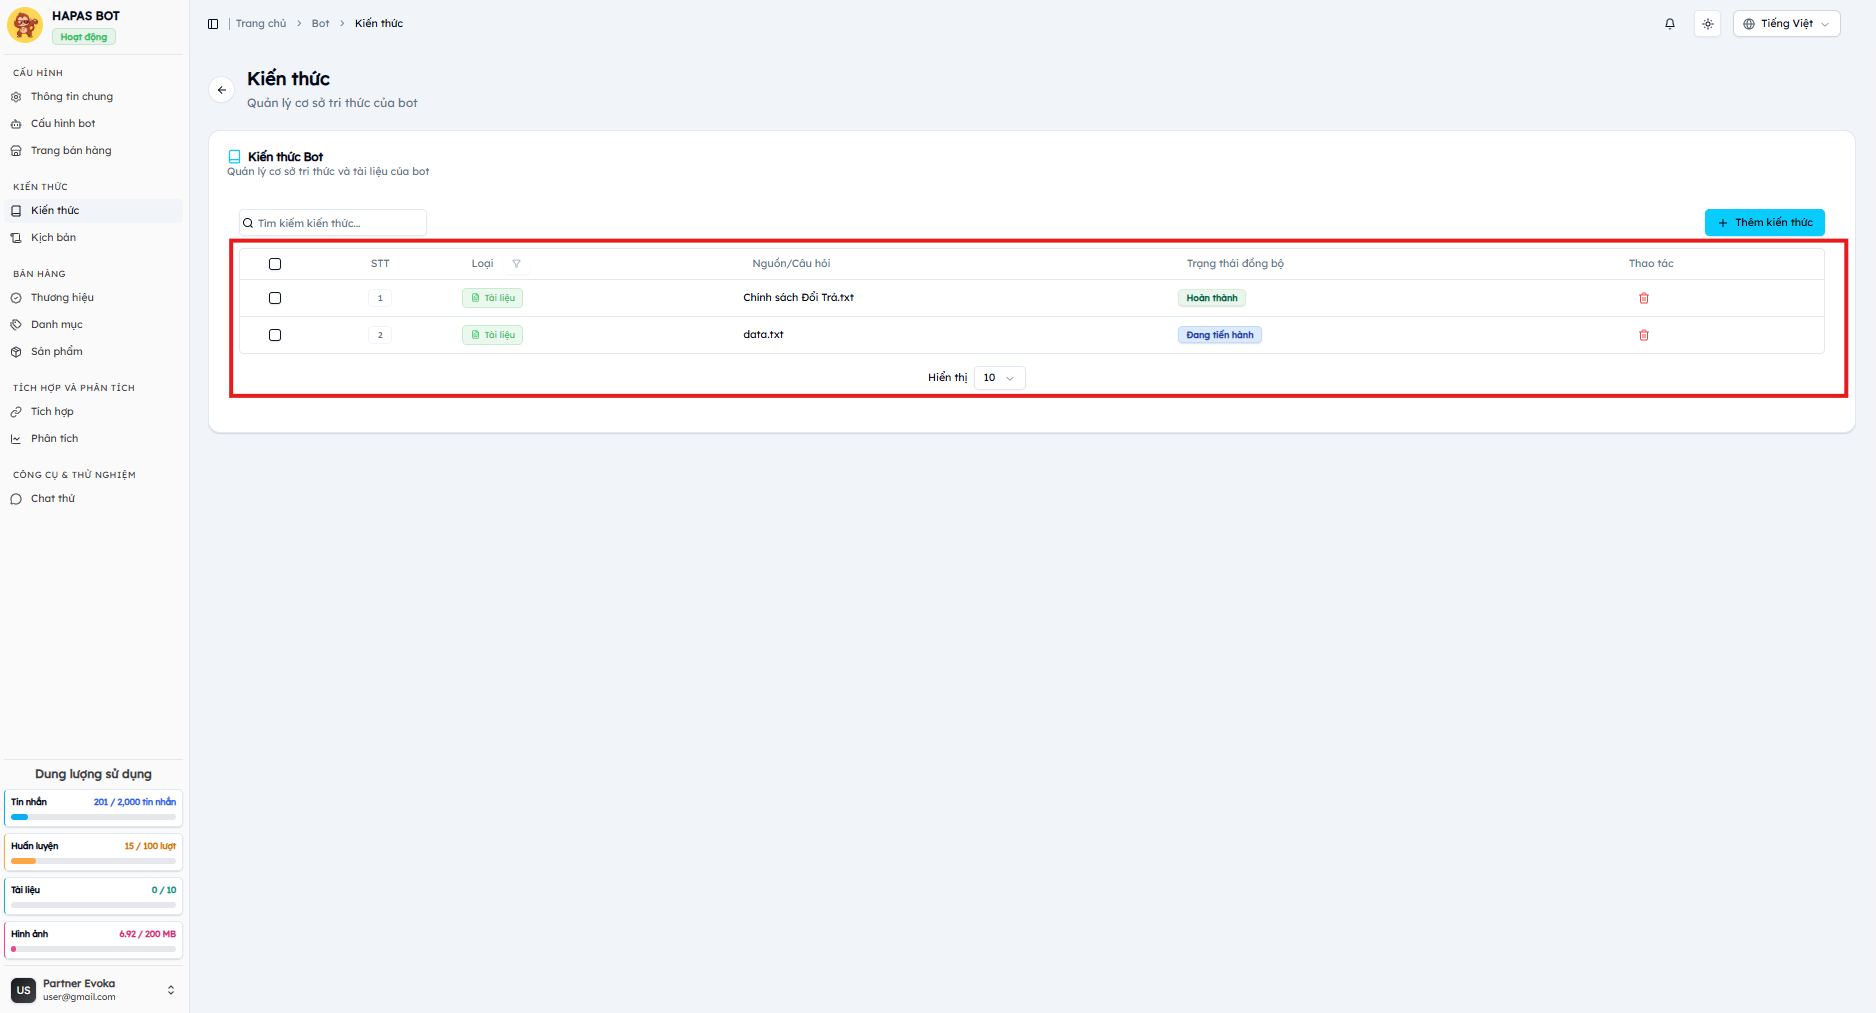Image resolution: width=1876 pixels, height=1013 pixels.
Task: Click the Nguồn/Câu hỏi column header
Action: tap(791, 264)
